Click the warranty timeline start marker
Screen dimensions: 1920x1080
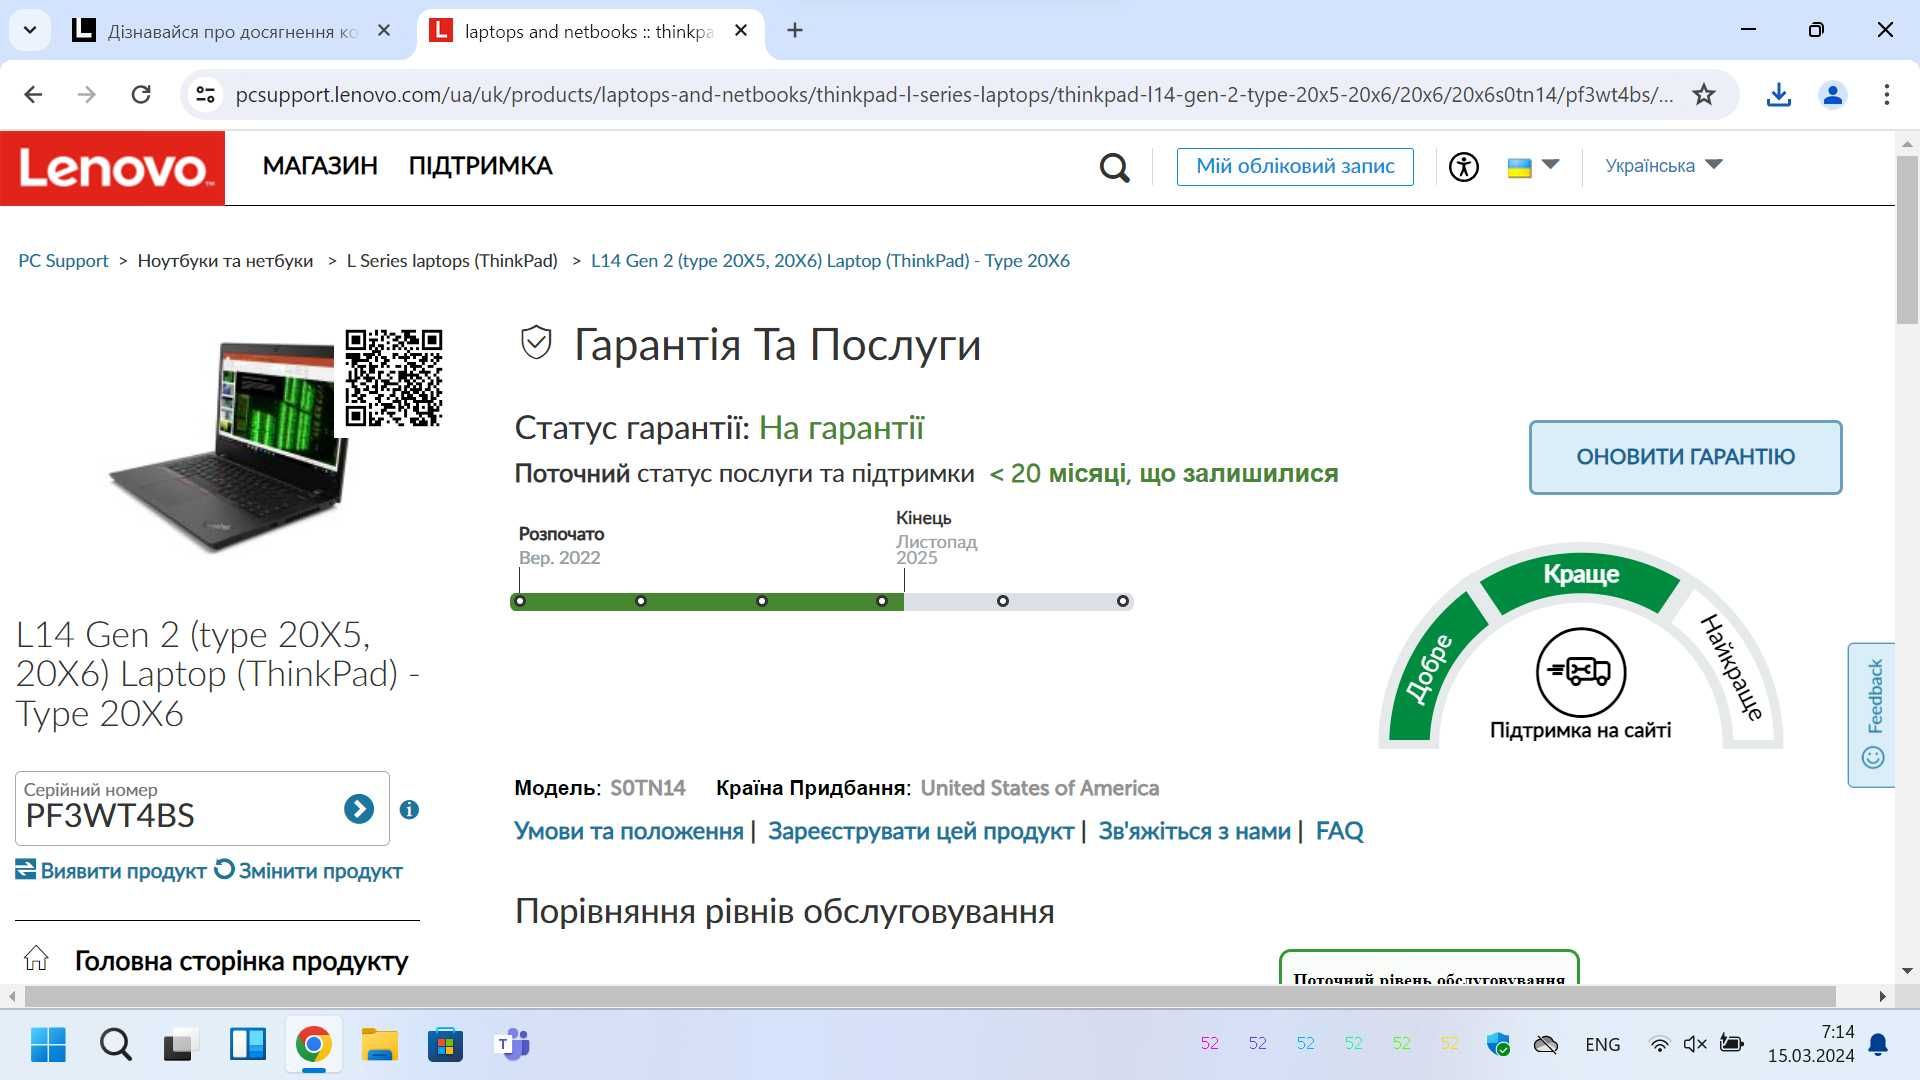(x=520, y=601)
